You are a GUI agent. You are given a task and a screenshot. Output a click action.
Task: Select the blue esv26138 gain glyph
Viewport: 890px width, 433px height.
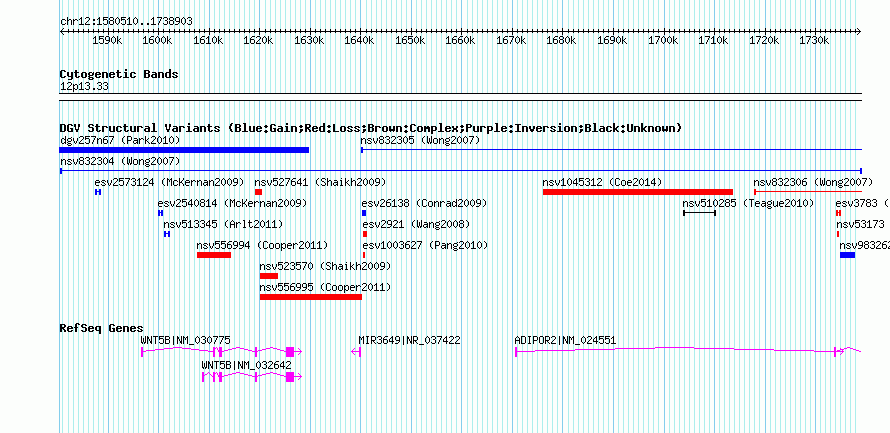pos(364,213)
